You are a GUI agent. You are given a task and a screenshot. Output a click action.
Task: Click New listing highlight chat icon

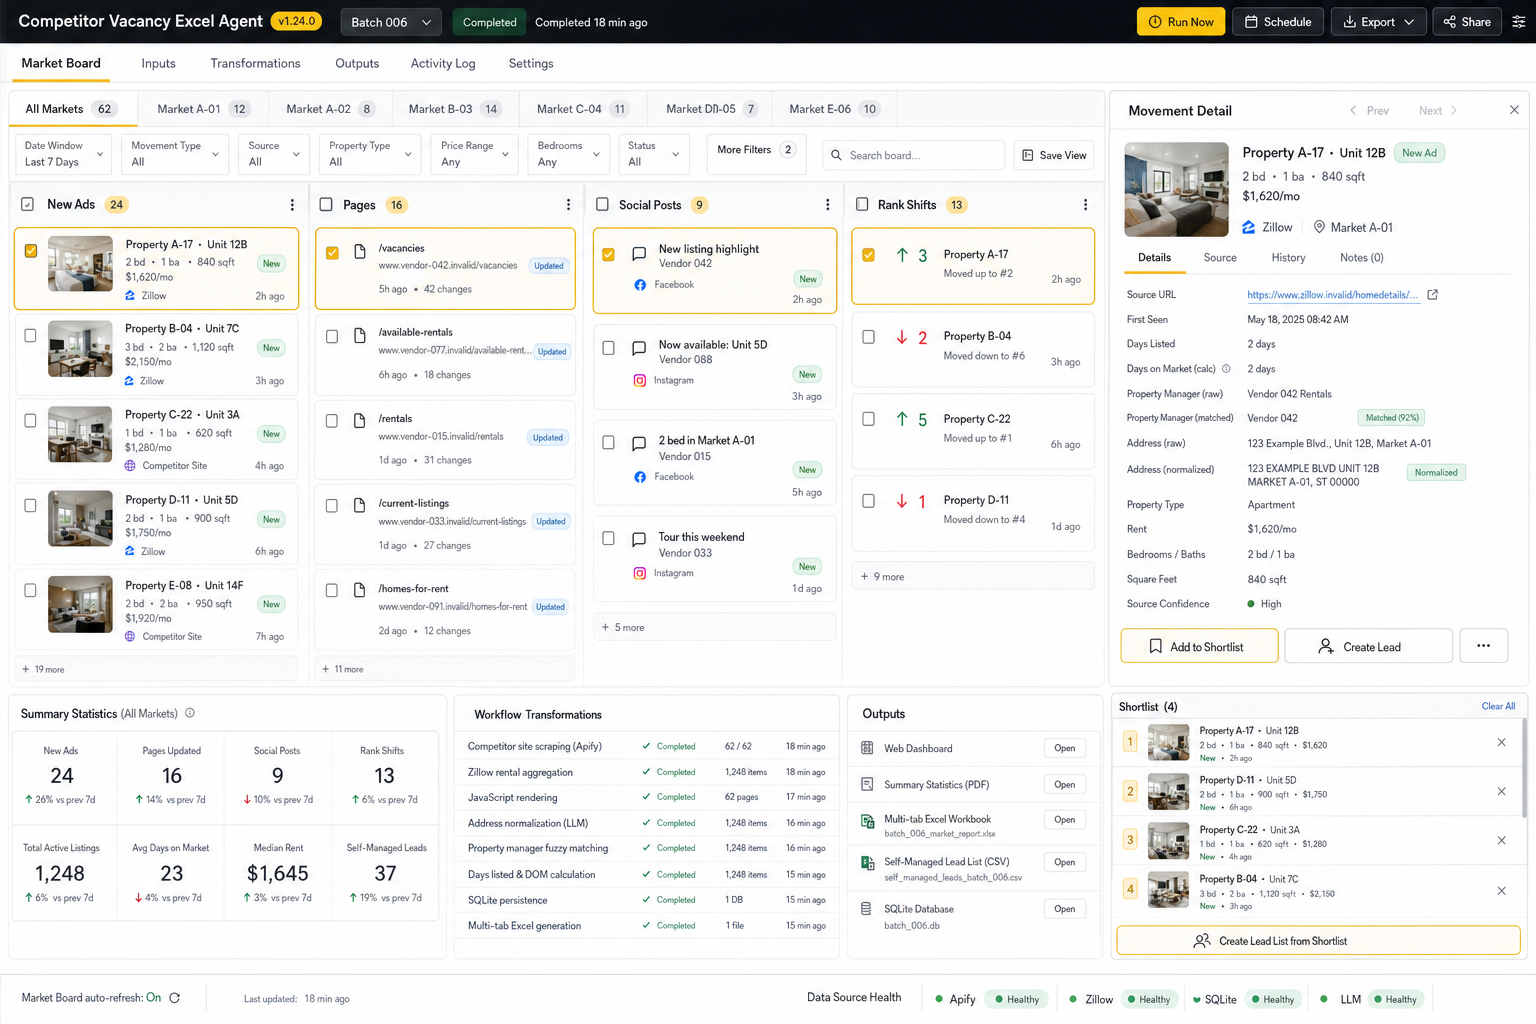pyautogui.click(x=639, y=254)
